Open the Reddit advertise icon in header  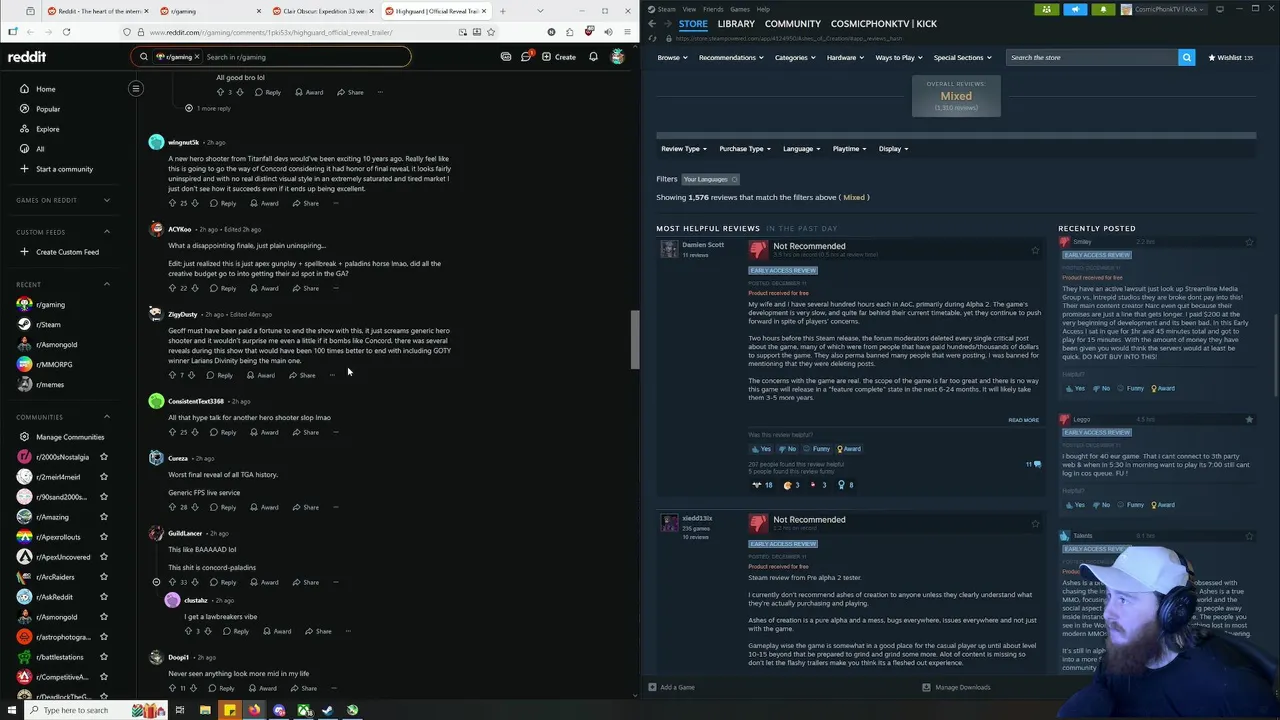(506, 57)
